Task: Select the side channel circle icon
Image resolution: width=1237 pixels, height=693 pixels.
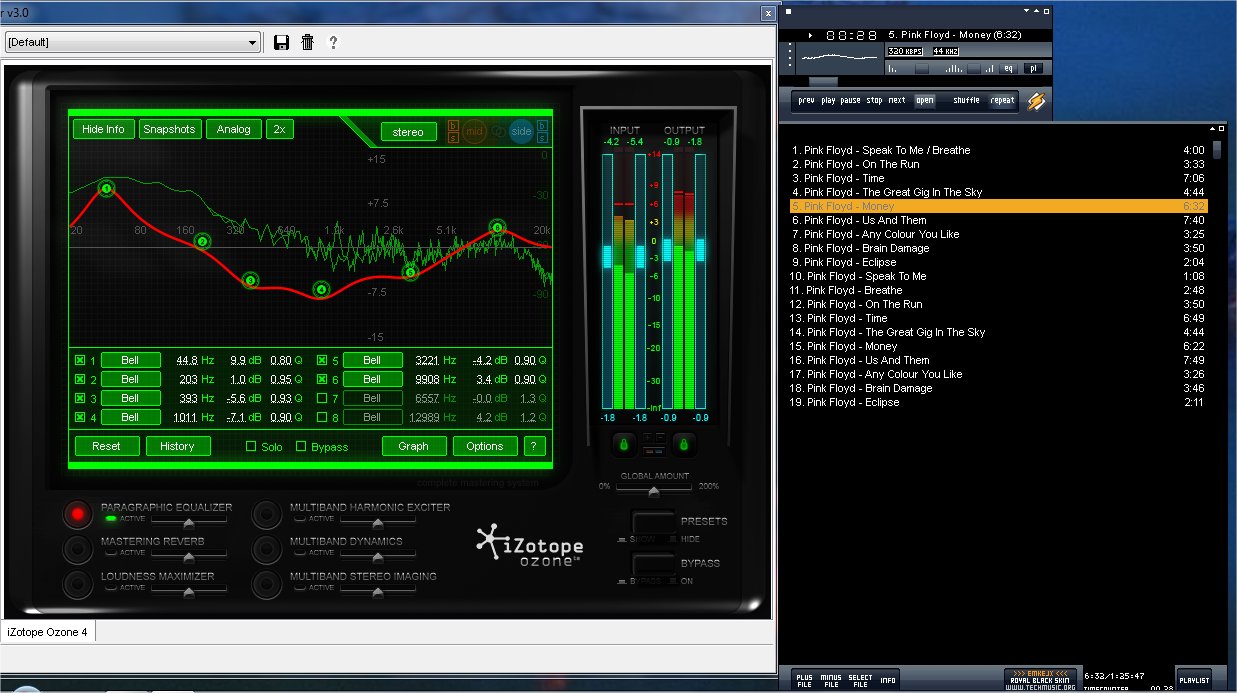Action: 521,131
